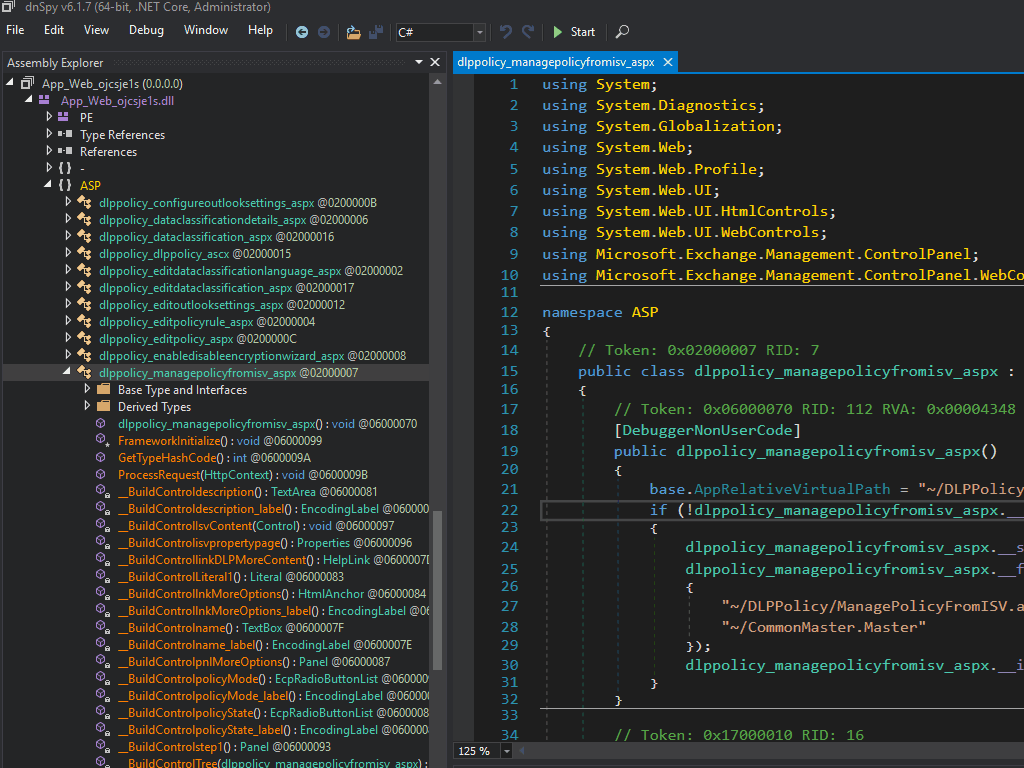Expand the PE node
Image resolution: width=1024 pixels, height=768 pixels.
click(50, 117)
